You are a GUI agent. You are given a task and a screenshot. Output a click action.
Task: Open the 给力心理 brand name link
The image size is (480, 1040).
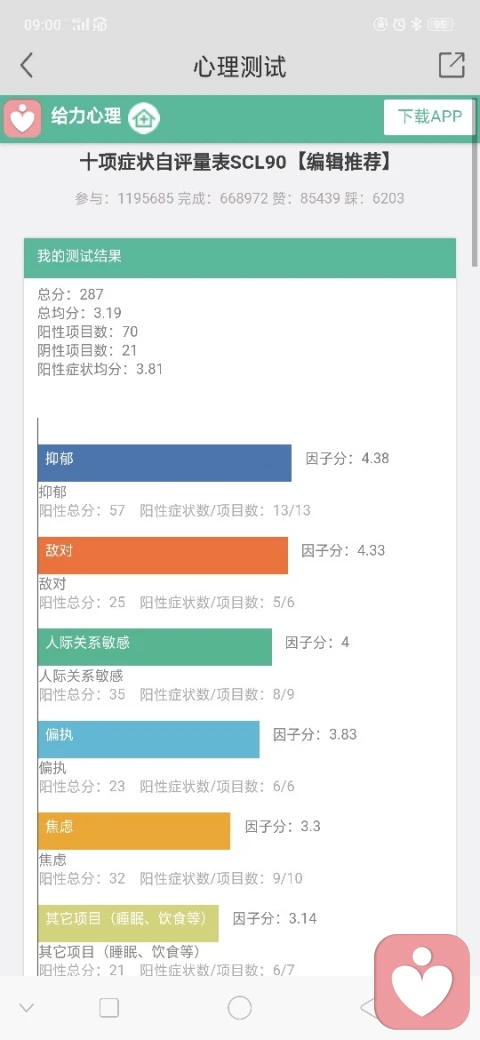[86, 116]
